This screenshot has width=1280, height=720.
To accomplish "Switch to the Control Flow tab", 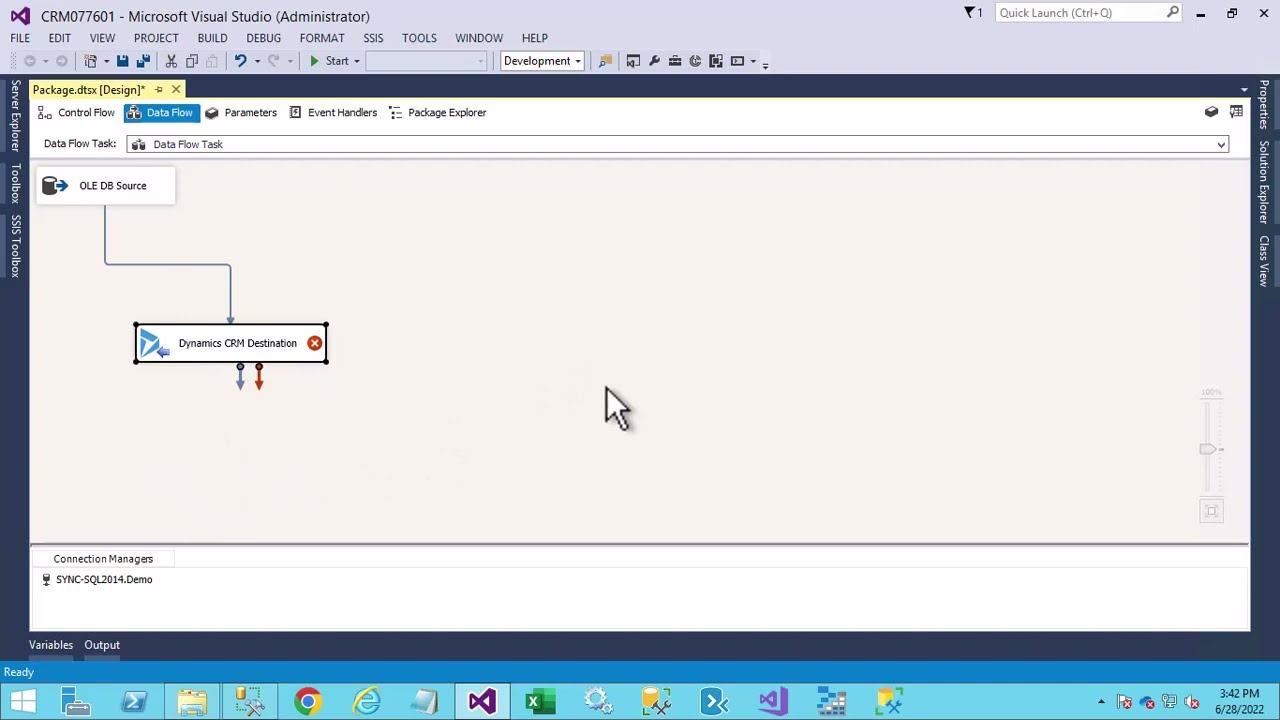I will click(76, 113).
